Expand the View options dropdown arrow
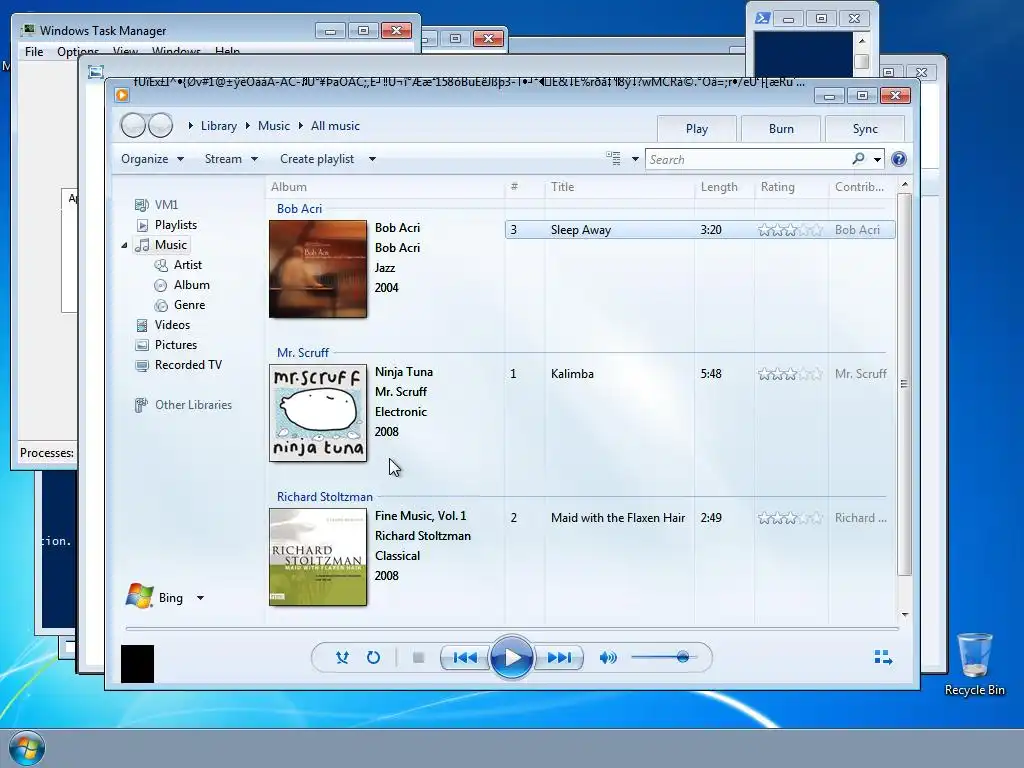This screenshot has width=1024, height=768. 635,159
